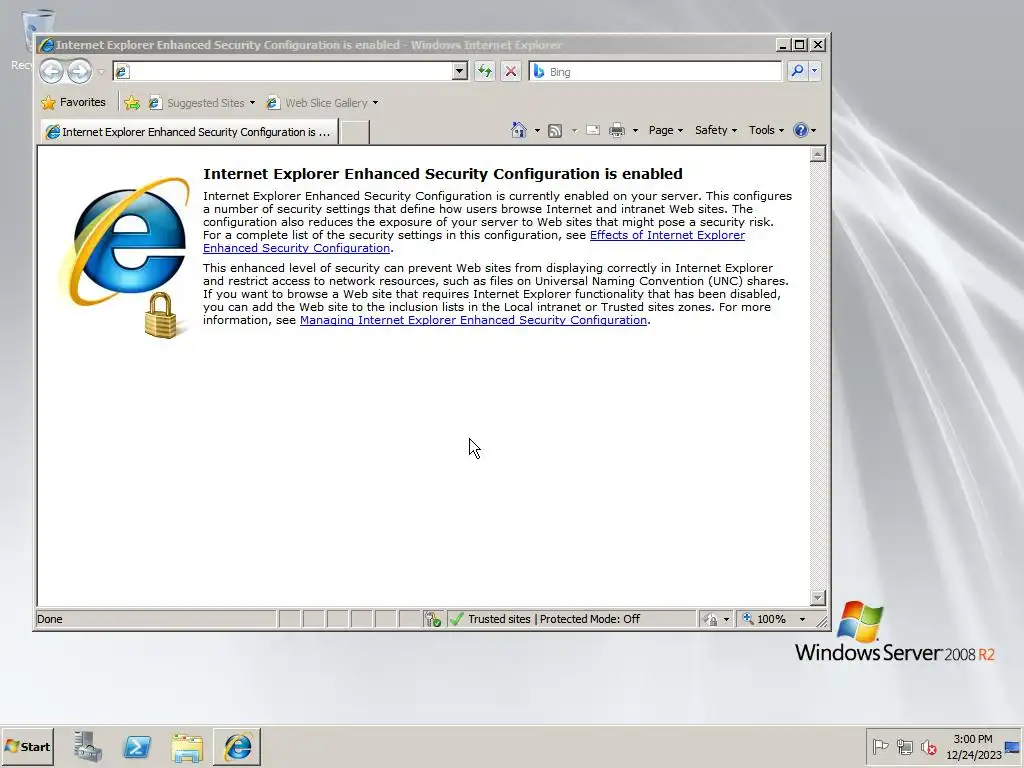Click the 100% zoom level button
Viewport: 1024px width, 768px height.
coord(765,619)
